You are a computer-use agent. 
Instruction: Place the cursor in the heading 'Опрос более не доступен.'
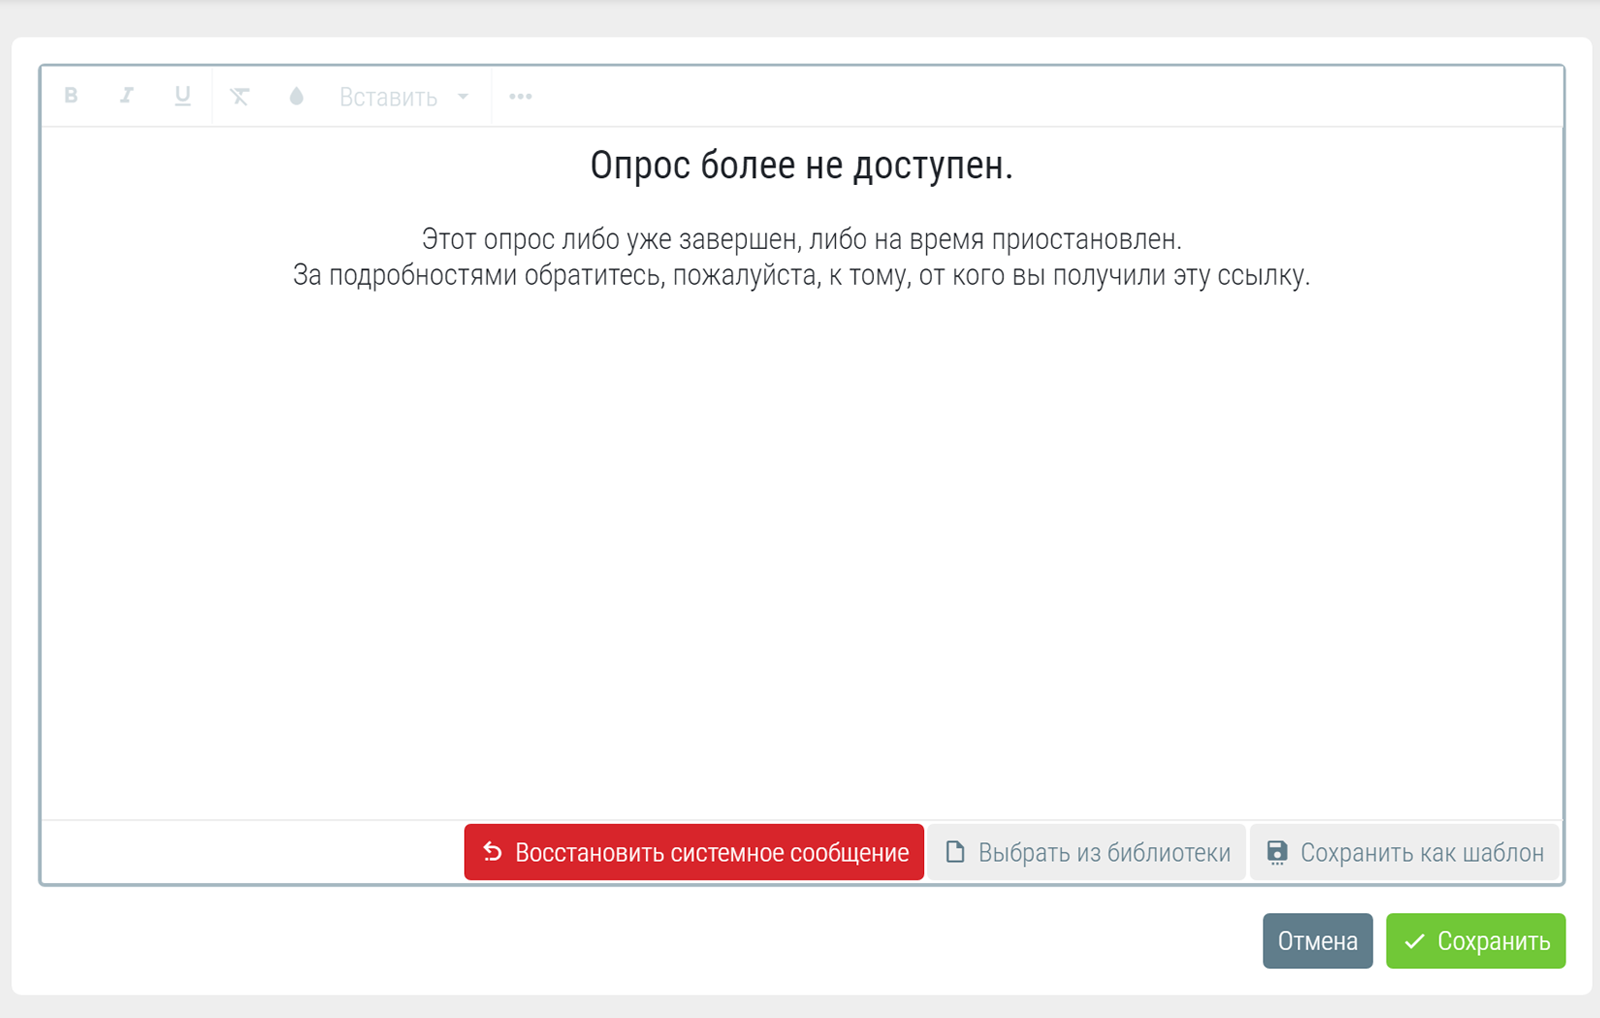point(801,166)
